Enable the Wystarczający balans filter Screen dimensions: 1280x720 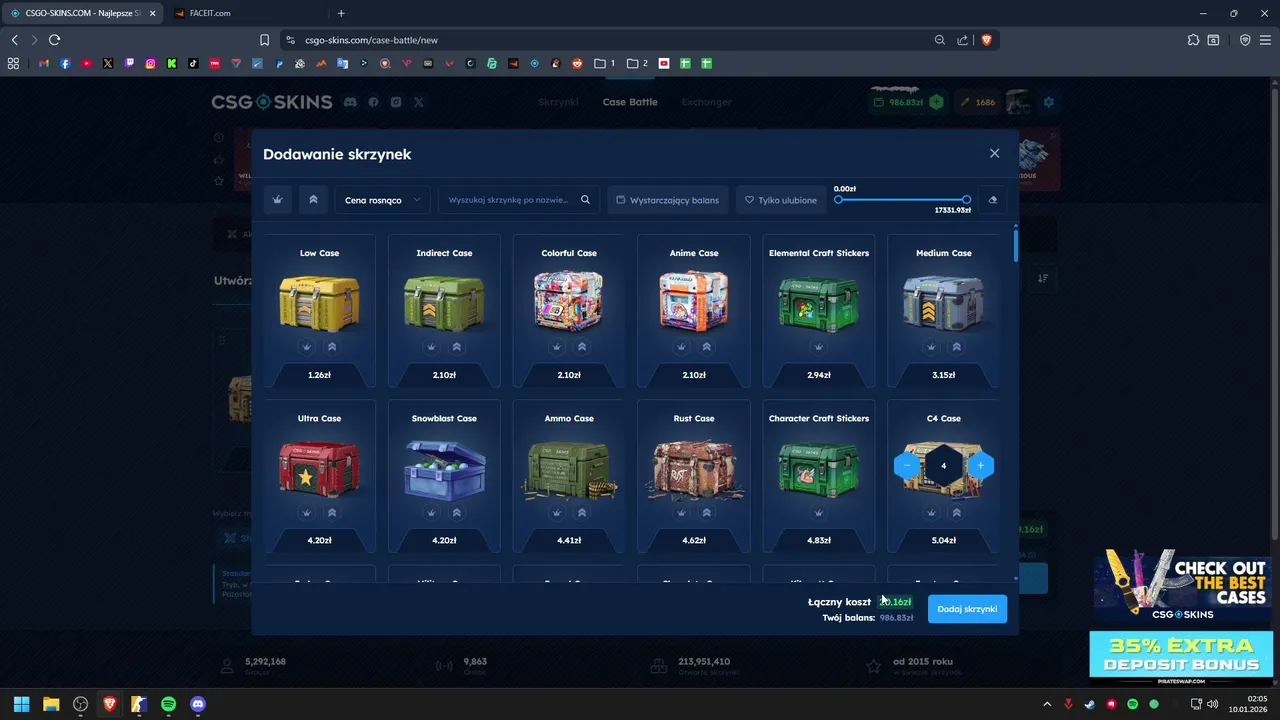tap(667, 200)
